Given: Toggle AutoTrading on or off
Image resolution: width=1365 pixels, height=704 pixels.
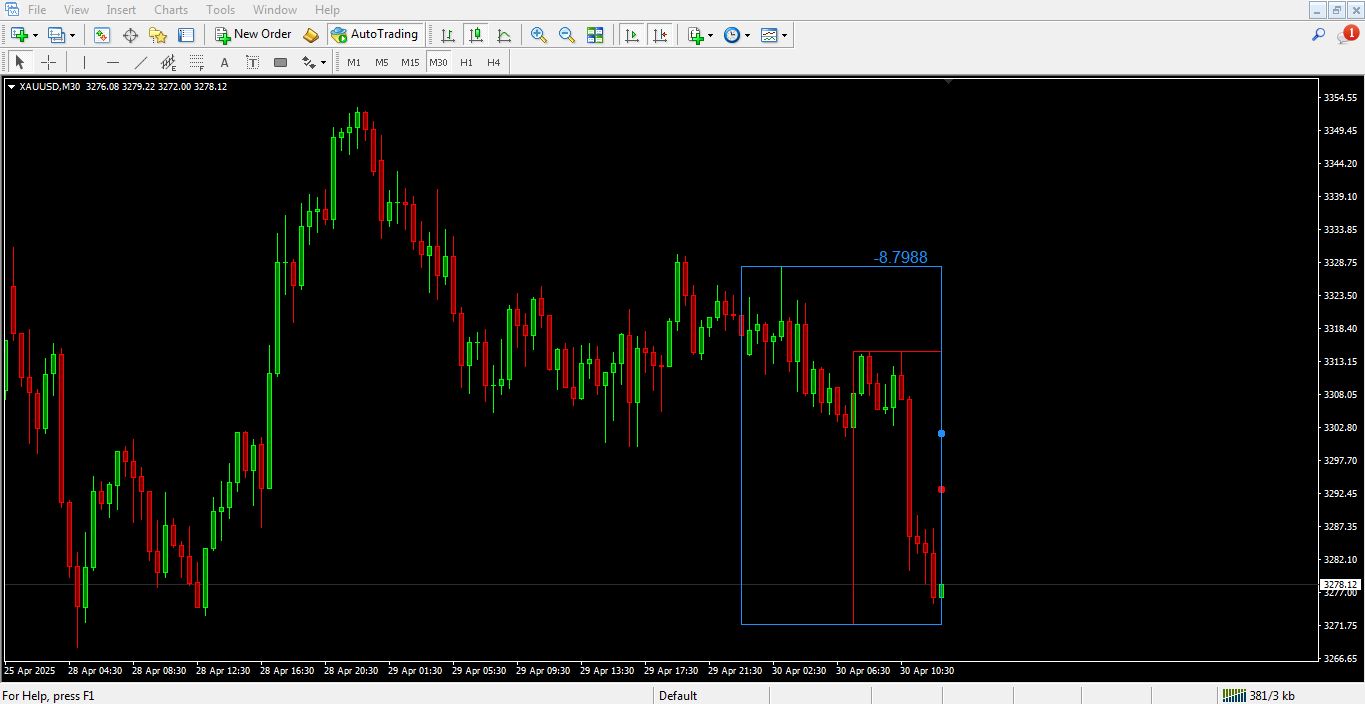Looking at the screenshot, I should [x=375, y=34].
